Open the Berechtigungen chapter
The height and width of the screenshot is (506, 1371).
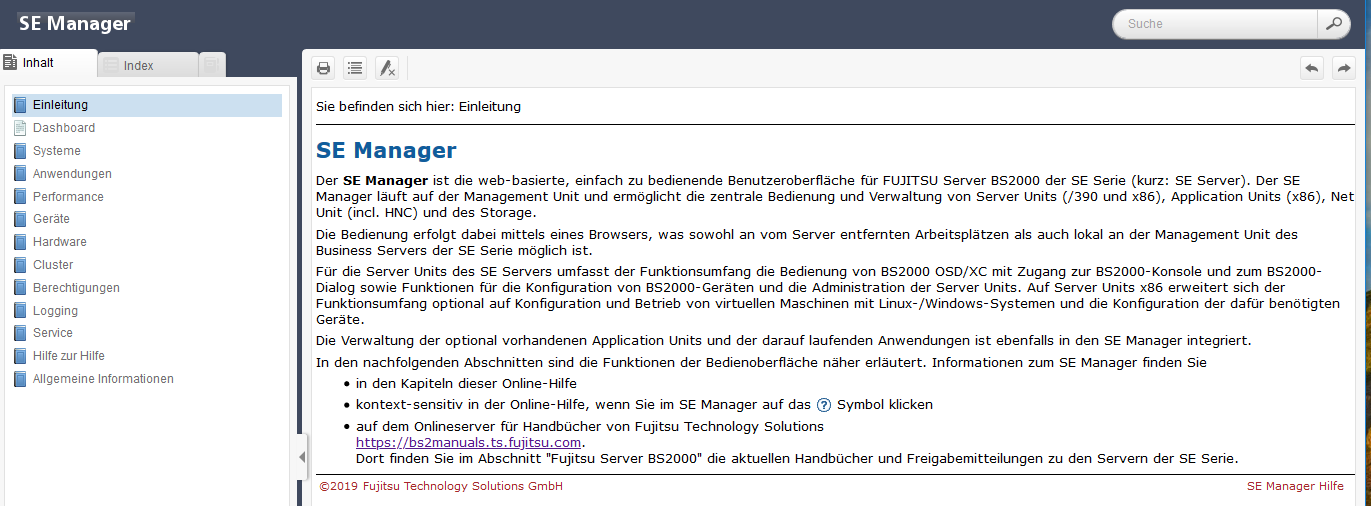[76, 288]
